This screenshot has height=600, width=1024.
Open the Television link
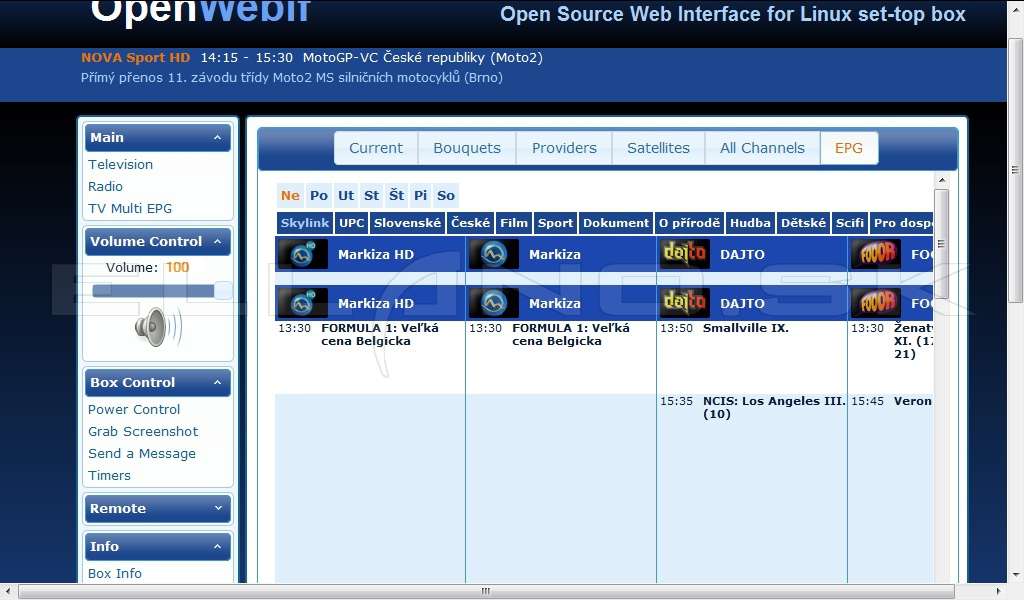point(121,165)
